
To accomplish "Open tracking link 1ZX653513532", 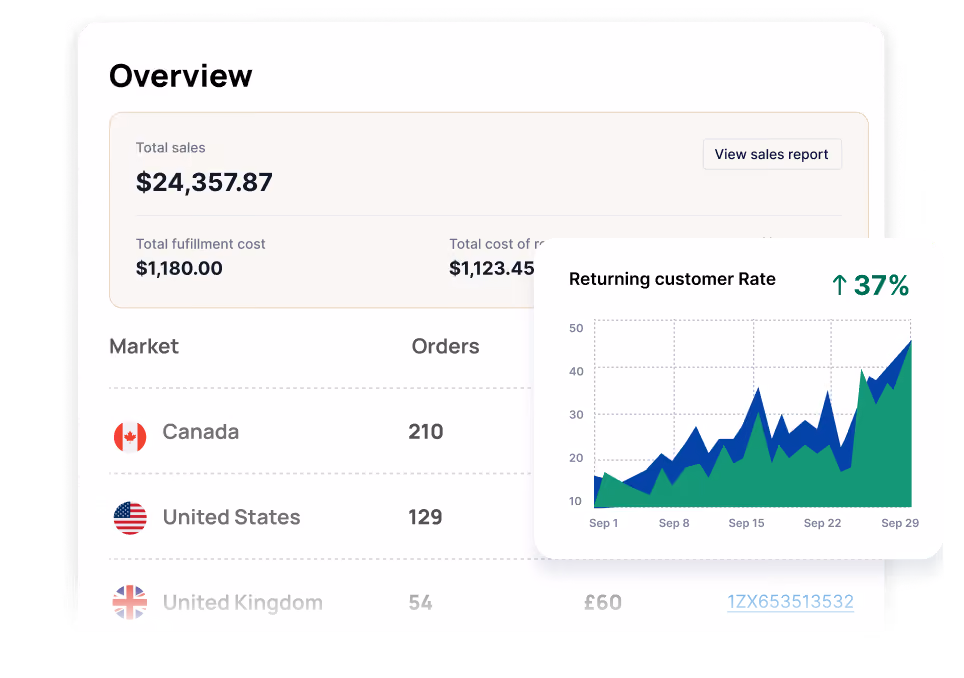I will [x=791, y=602].
